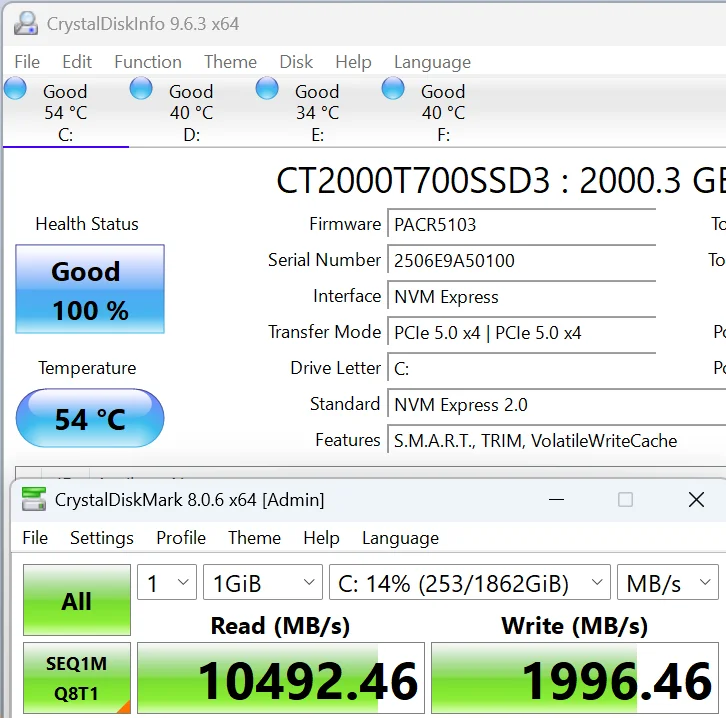The width and height of the screenshot is (726, 718).
Task: Open the test count dropdown showing 1
Action: coord(167,582)
